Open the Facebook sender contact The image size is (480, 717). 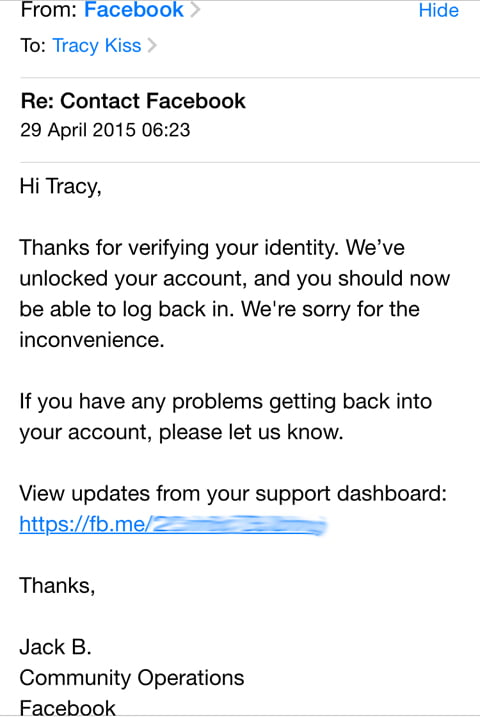tap(133, 10)
